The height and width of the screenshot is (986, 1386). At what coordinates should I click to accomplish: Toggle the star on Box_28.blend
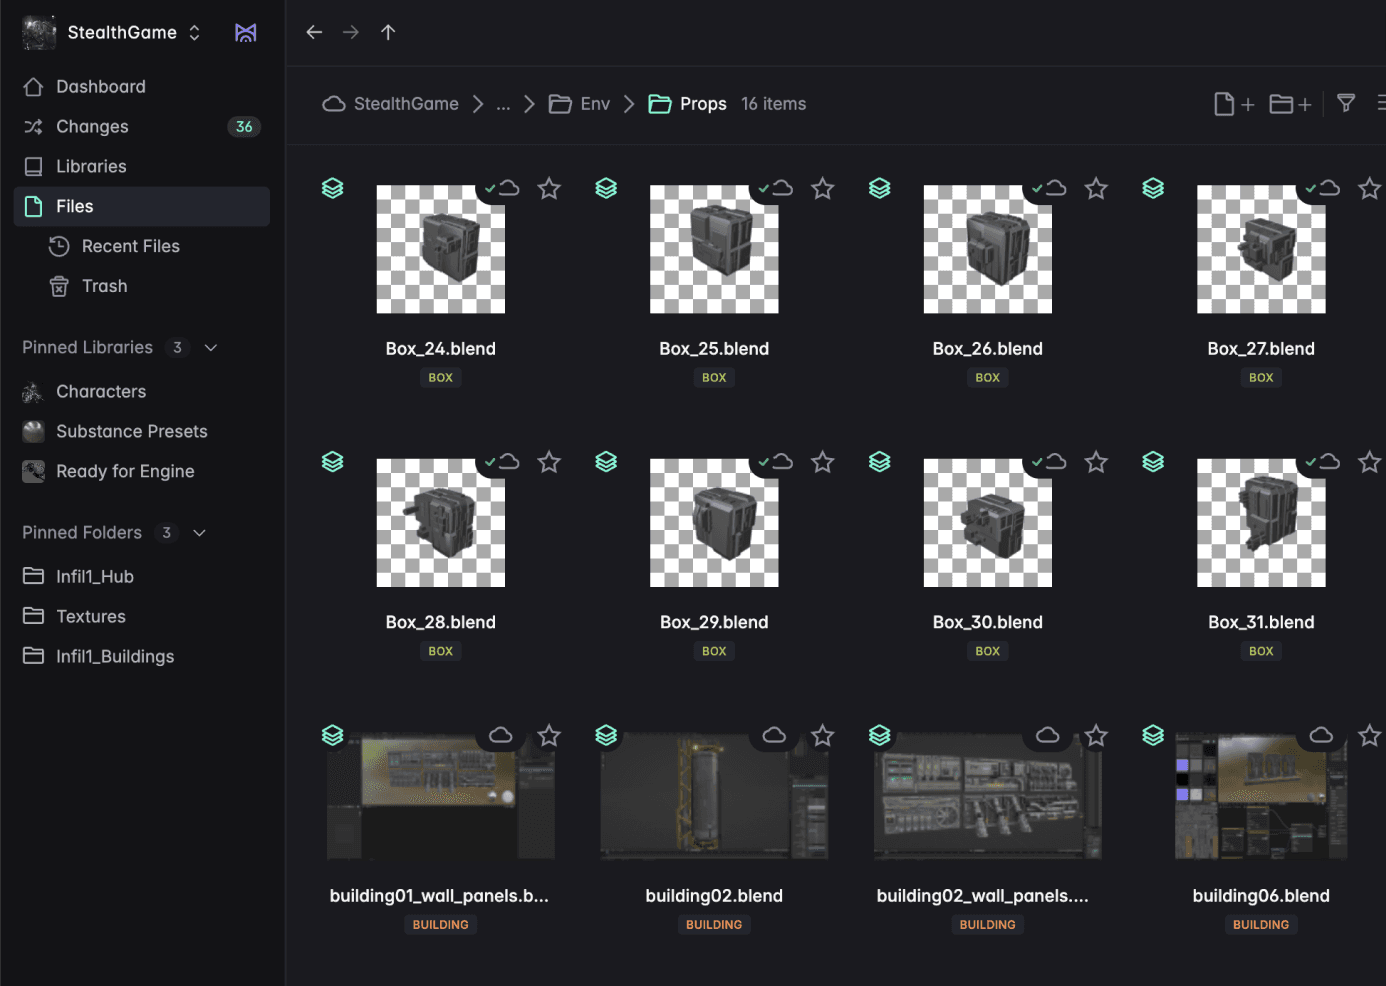548,461
